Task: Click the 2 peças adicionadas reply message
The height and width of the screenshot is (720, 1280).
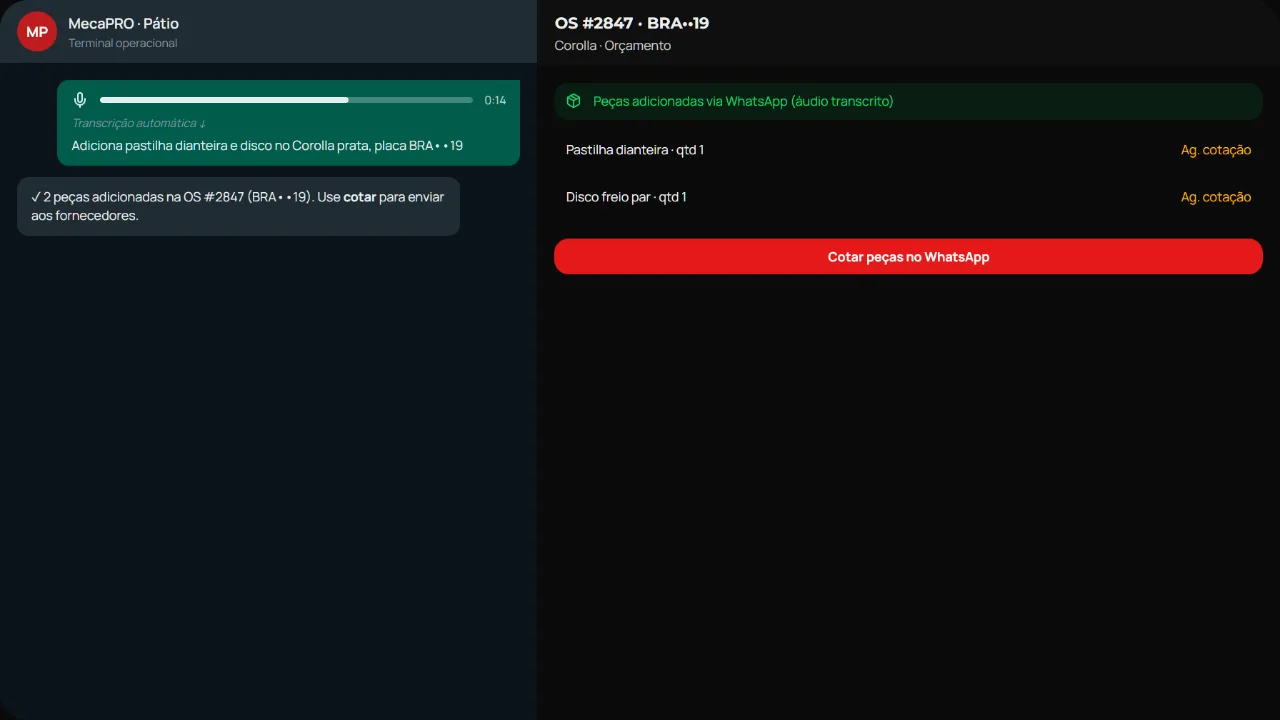Action: tap(238, 206)
